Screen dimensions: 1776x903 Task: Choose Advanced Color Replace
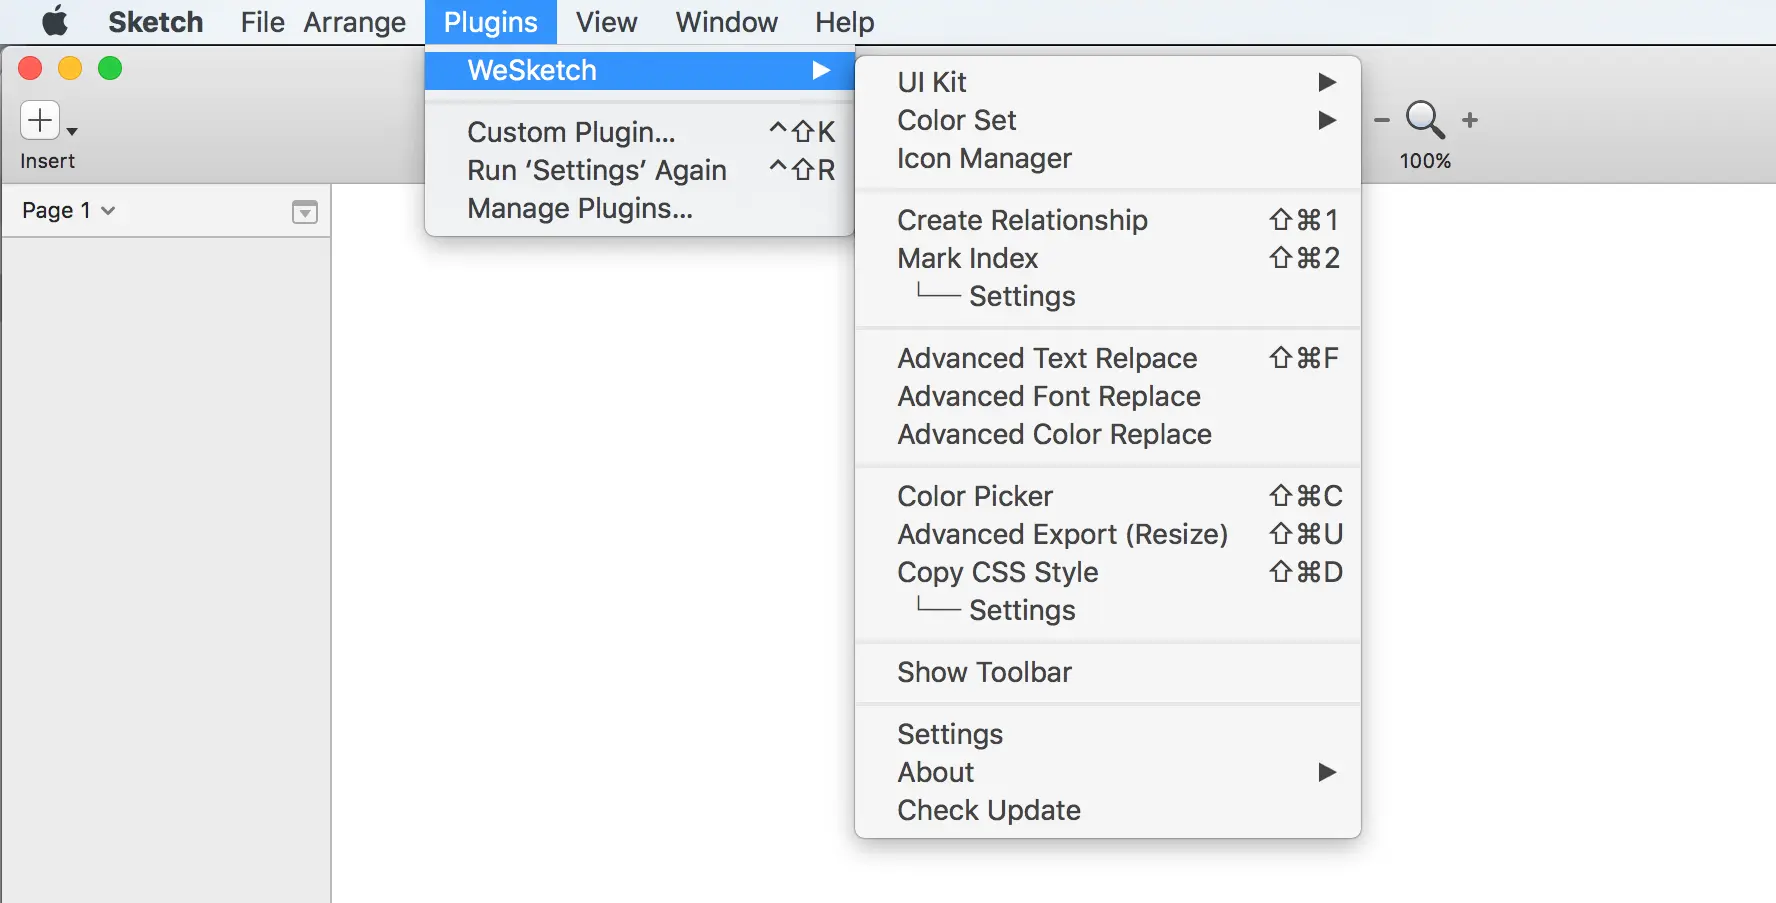(x=1054, y=434)
